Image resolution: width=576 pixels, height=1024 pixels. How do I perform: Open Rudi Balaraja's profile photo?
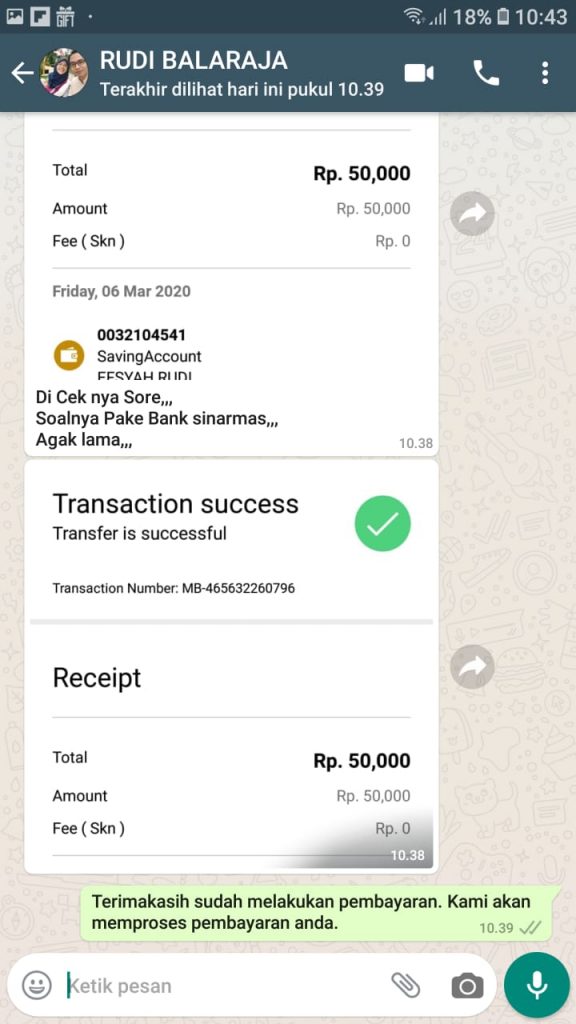click(x=63, y=73)
